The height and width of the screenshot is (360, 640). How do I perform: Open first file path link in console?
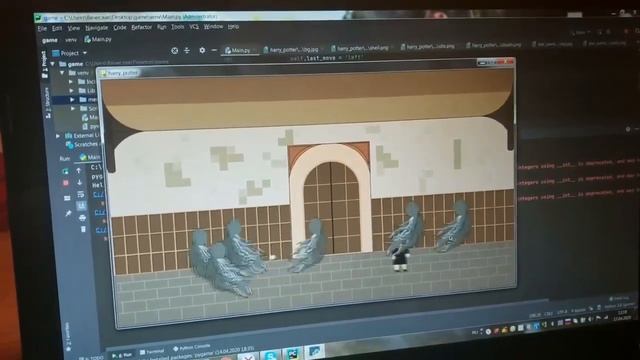click(x=100, y=195)
